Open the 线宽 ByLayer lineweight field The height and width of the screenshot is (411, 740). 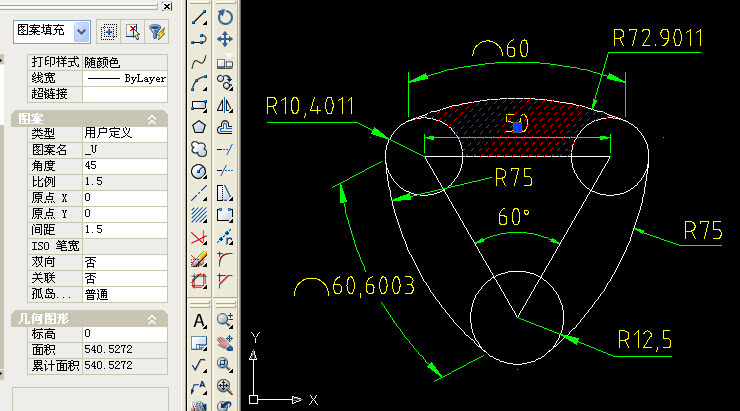(125, 78)
